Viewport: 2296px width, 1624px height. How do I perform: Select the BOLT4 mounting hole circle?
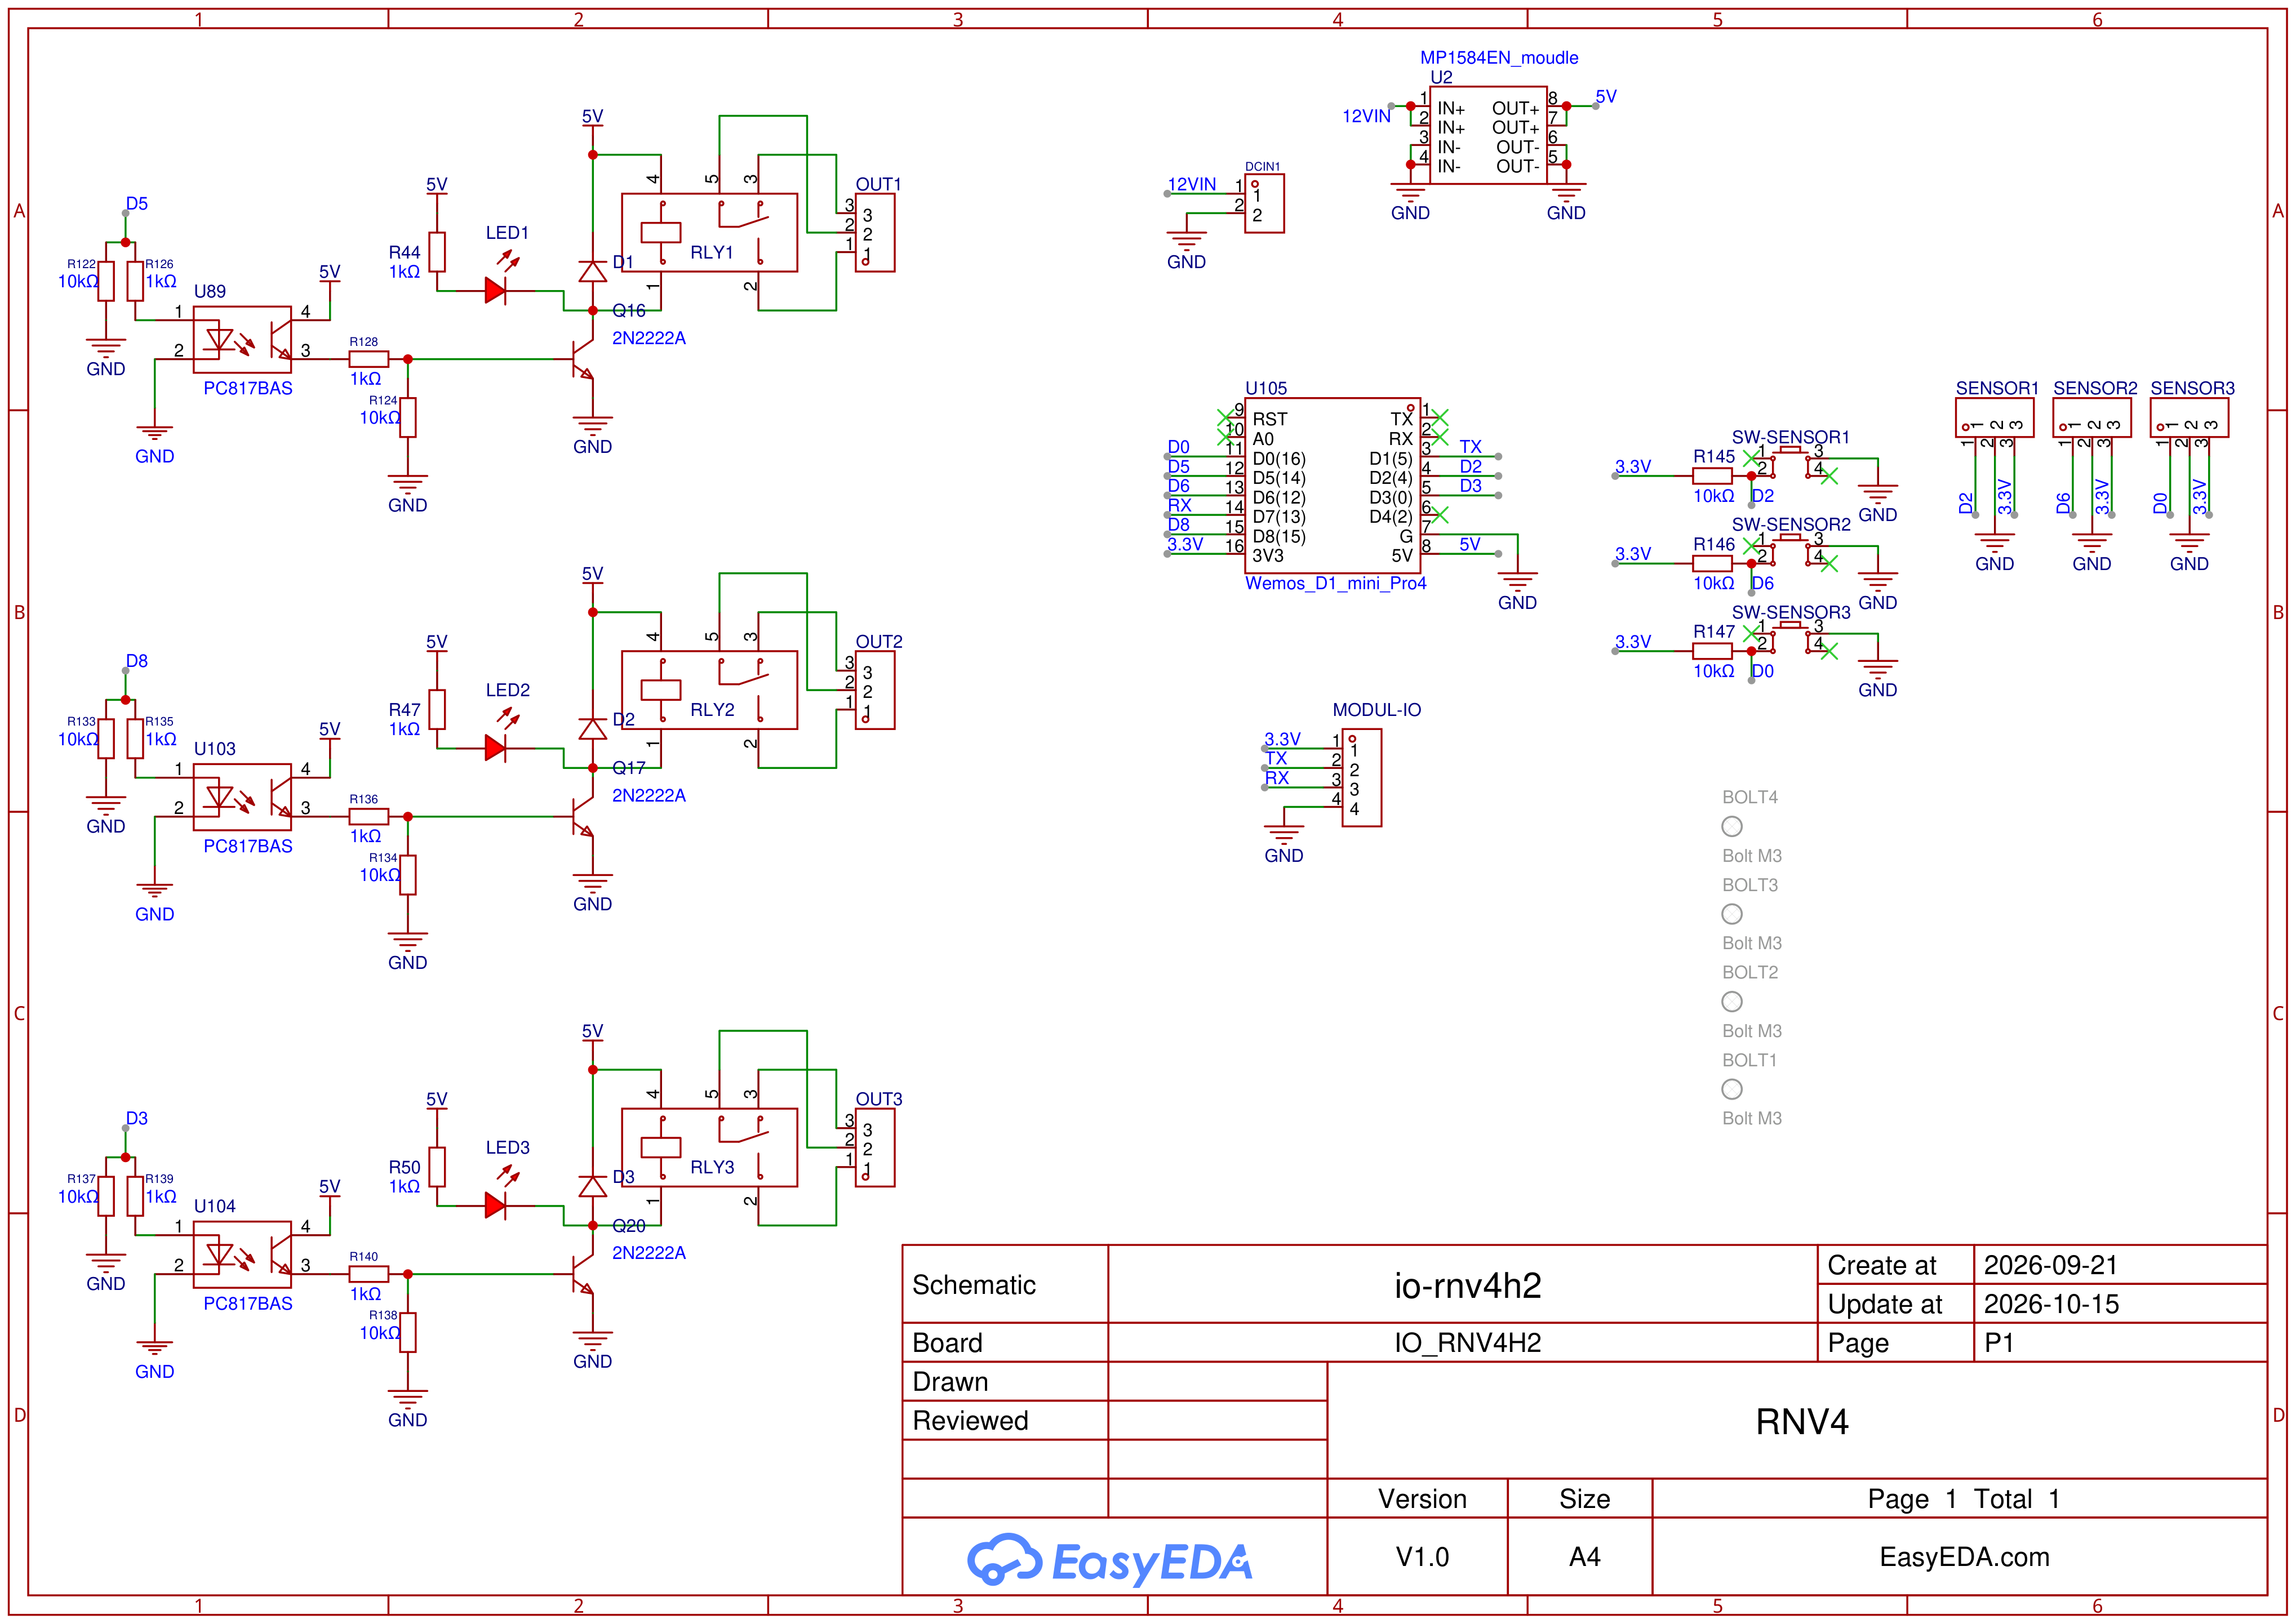point(1732,826)
